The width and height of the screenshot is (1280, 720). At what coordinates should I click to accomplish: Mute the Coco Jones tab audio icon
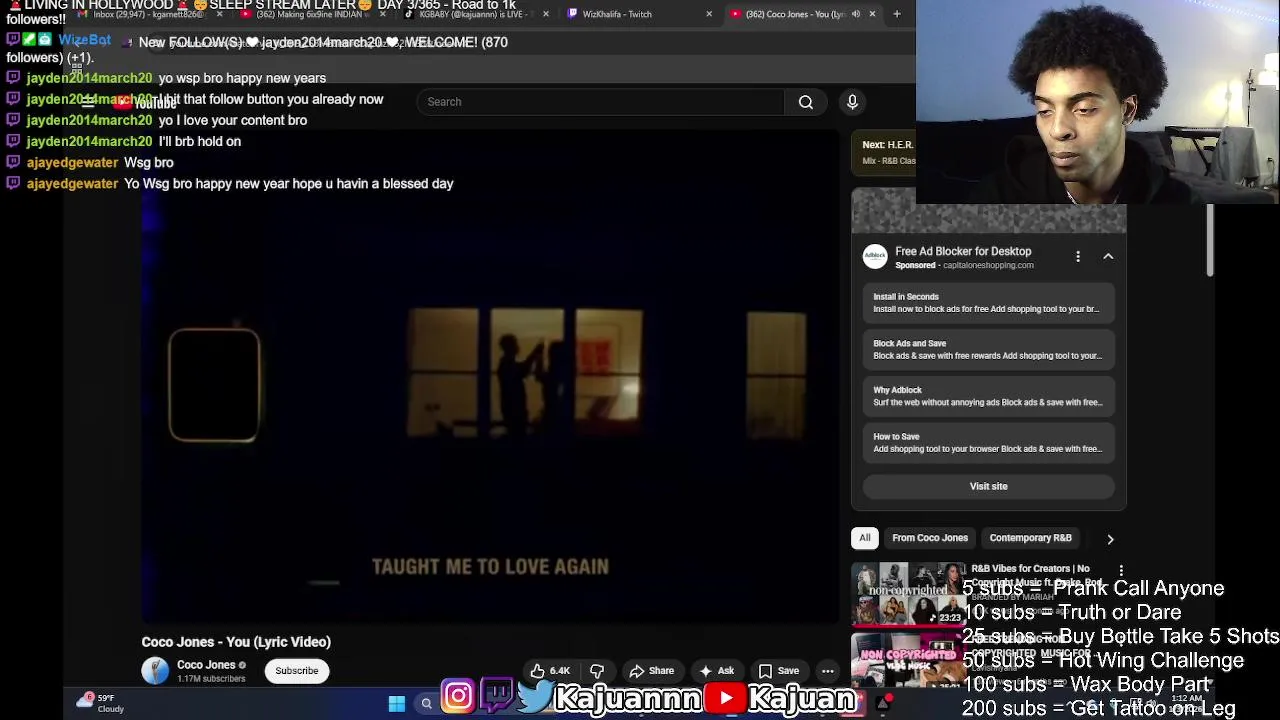click(x=855, y=14)
